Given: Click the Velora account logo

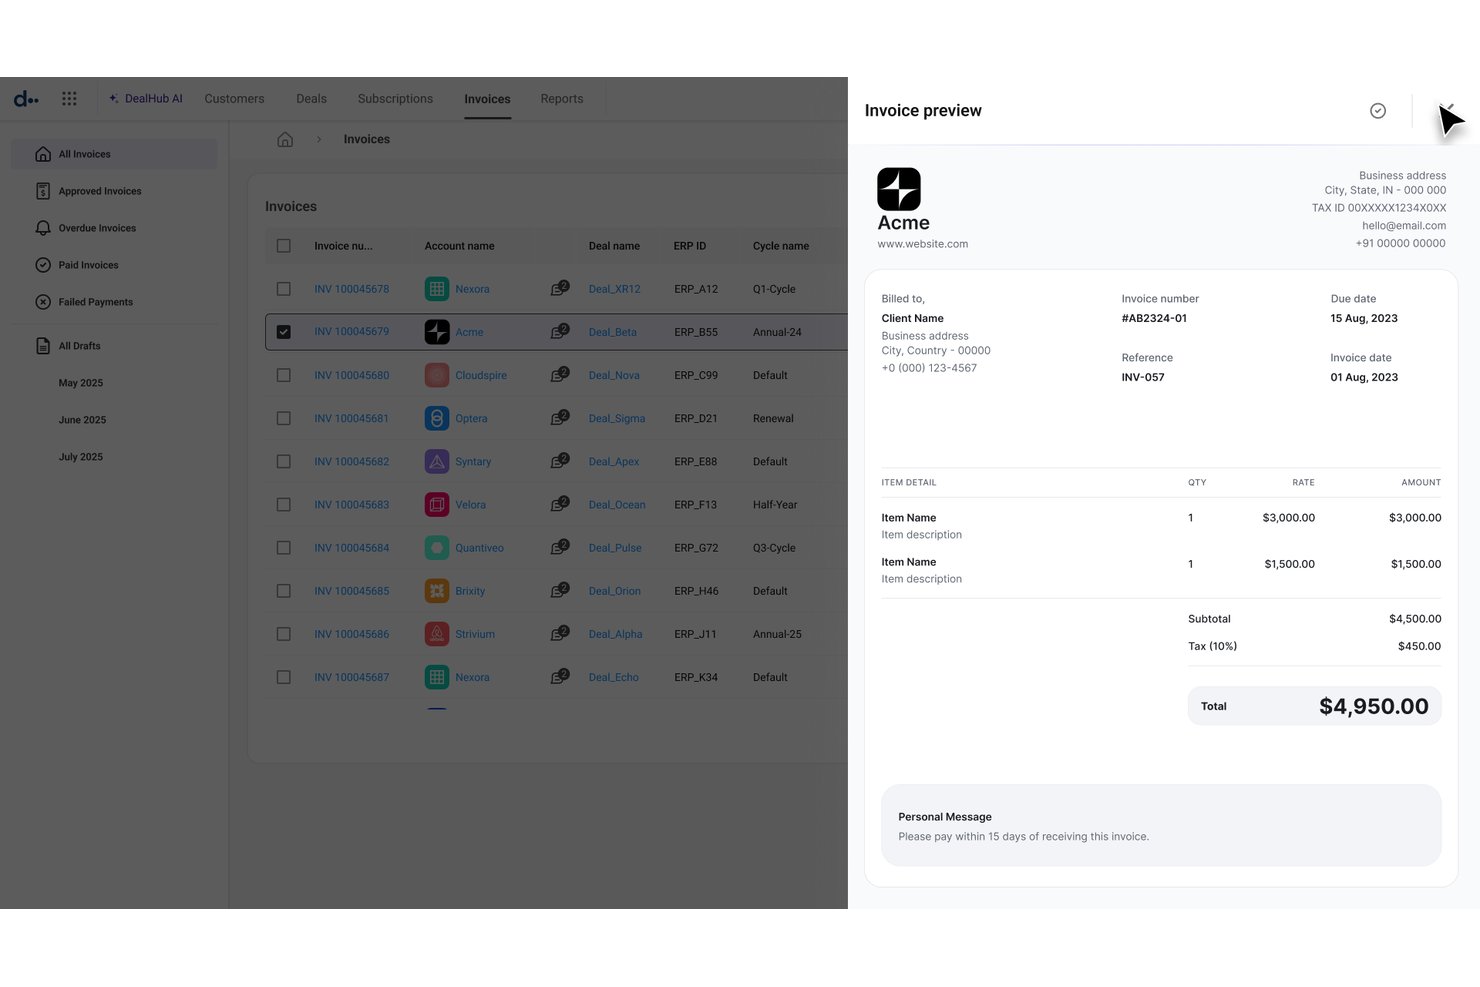Looking at the screenshot, I should (x=437, y=505).
